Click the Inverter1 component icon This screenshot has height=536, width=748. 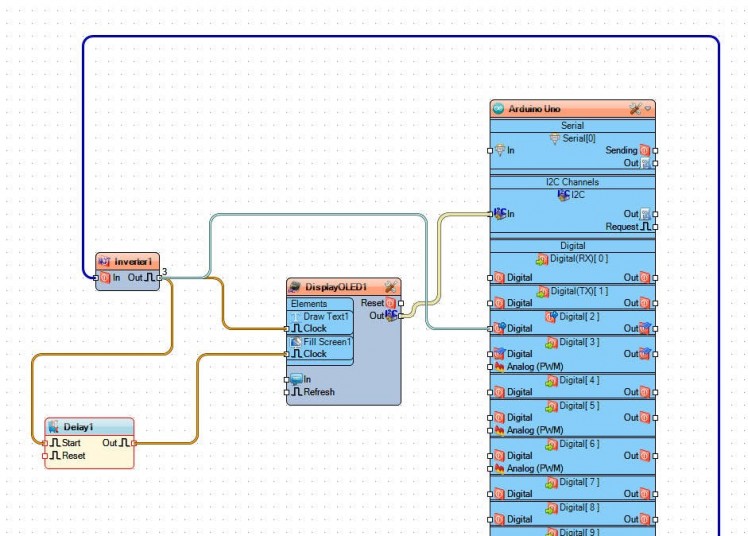(x=105, y=261)
